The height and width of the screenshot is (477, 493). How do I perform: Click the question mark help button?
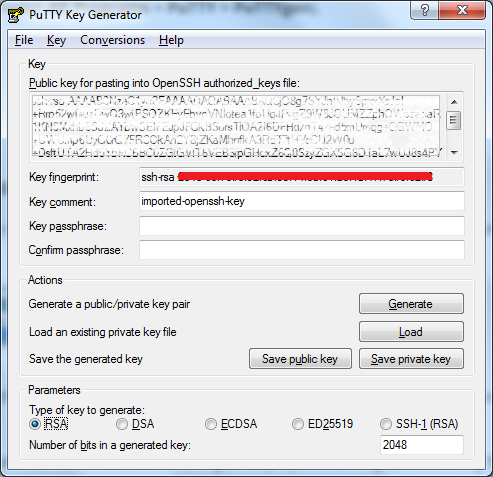(425, 11)
